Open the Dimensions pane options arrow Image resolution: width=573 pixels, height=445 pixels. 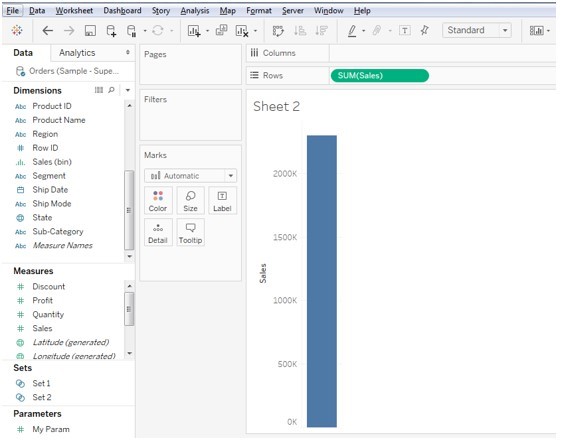128,90
